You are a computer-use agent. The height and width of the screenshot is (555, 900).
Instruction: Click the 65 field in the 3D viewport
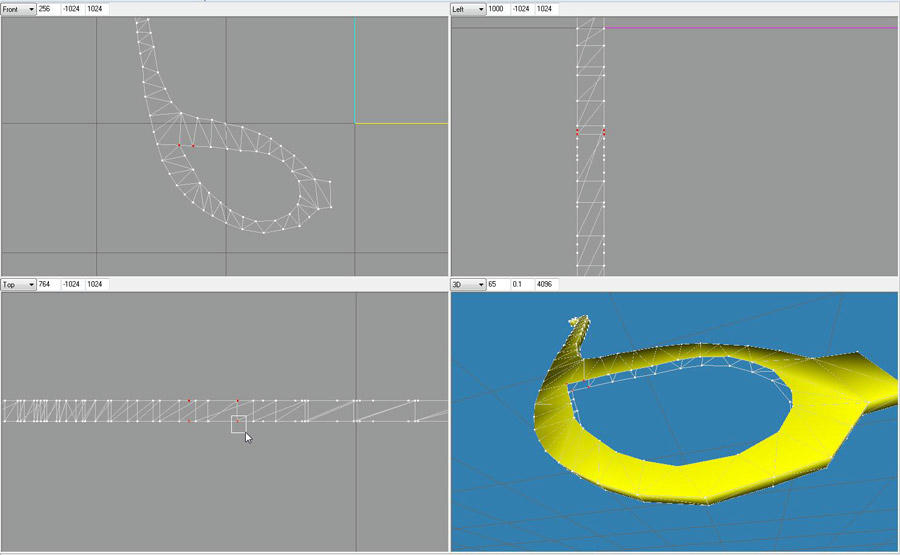(x=496, y=285)
